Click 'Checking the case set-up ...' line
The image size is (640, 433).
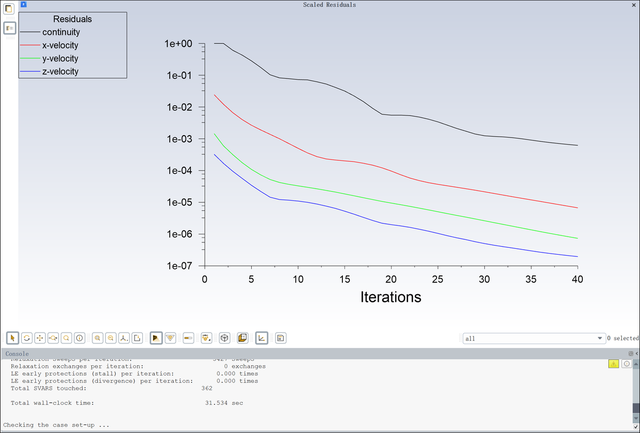click(56, 425)
